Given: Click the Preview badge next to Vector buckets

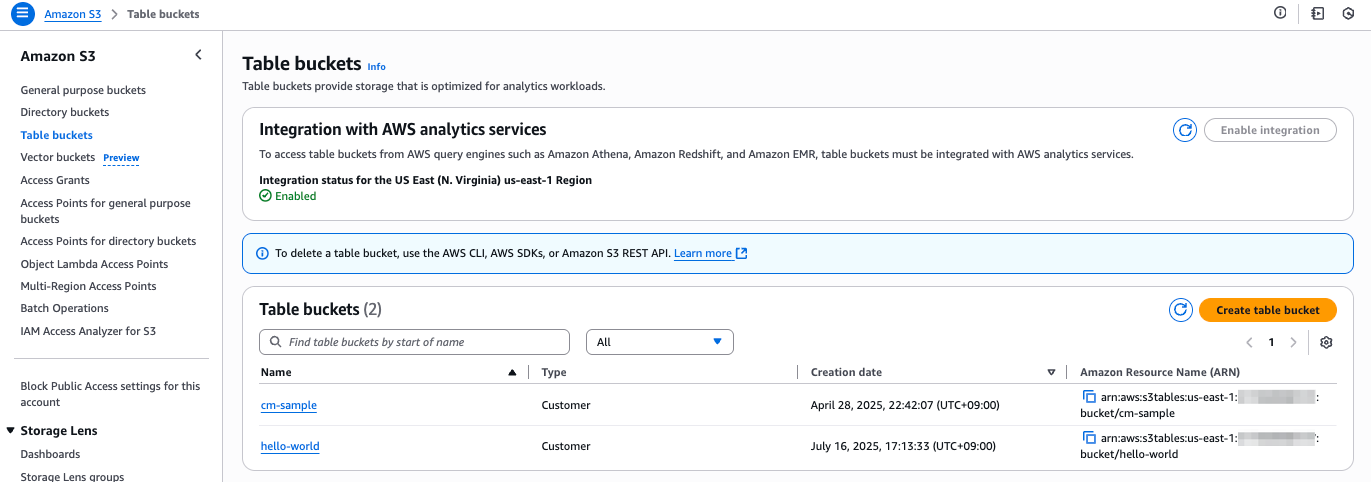Looking at the screenshot, I should 121,158.
